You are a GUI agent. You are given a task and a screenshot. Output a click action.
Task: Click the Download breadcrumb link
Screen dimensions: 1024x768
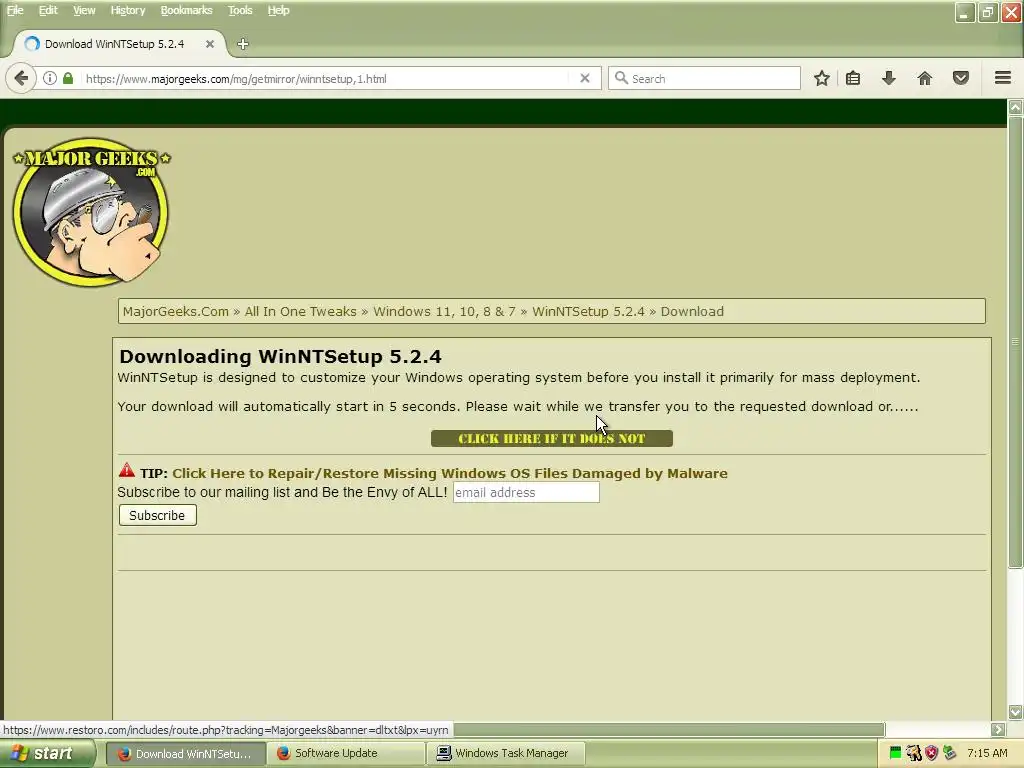692,312
